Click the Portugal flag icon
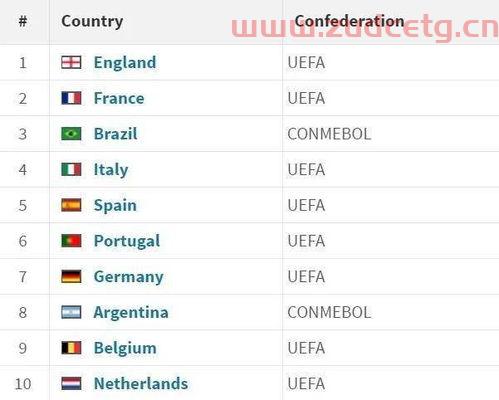499x400 pixels. [71, 241]
